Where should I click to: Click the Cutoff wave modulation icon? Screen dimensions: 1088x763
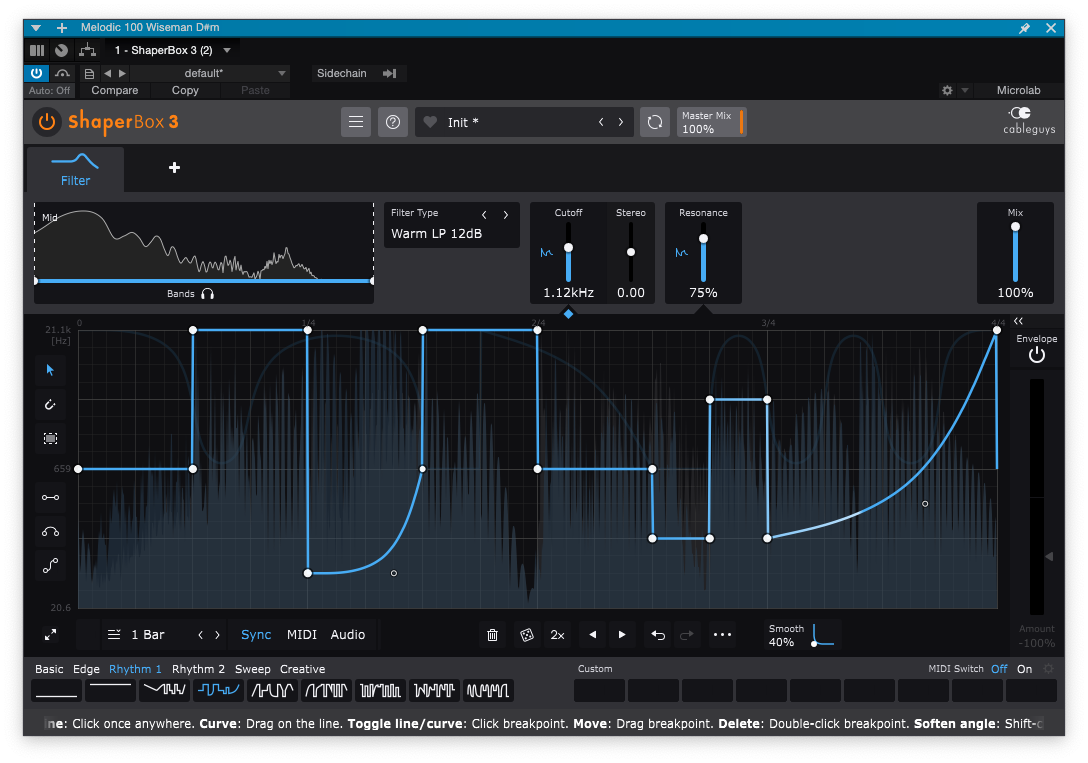(x=547, y=252)
